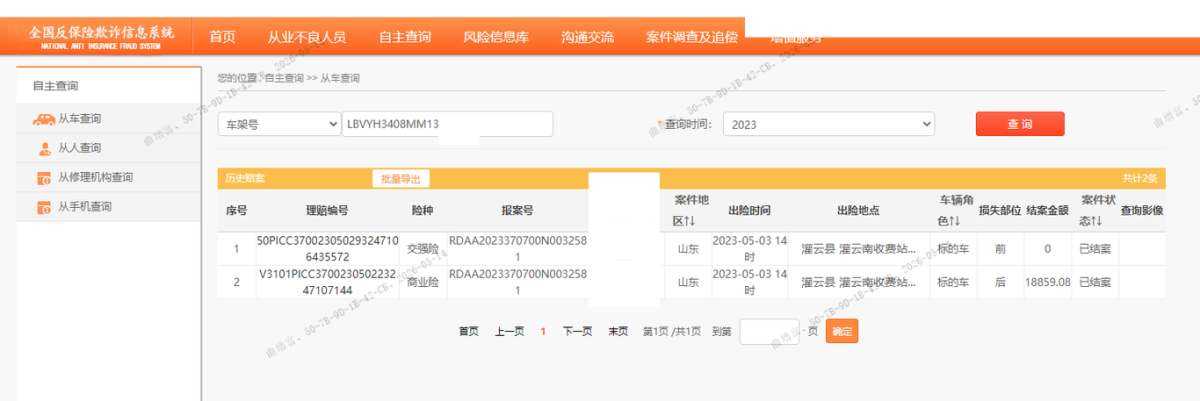The image size is (1200, 401).
Task: Click the report number in the 交强险 row
Action: pyautogui.click(x=517, y=249)
